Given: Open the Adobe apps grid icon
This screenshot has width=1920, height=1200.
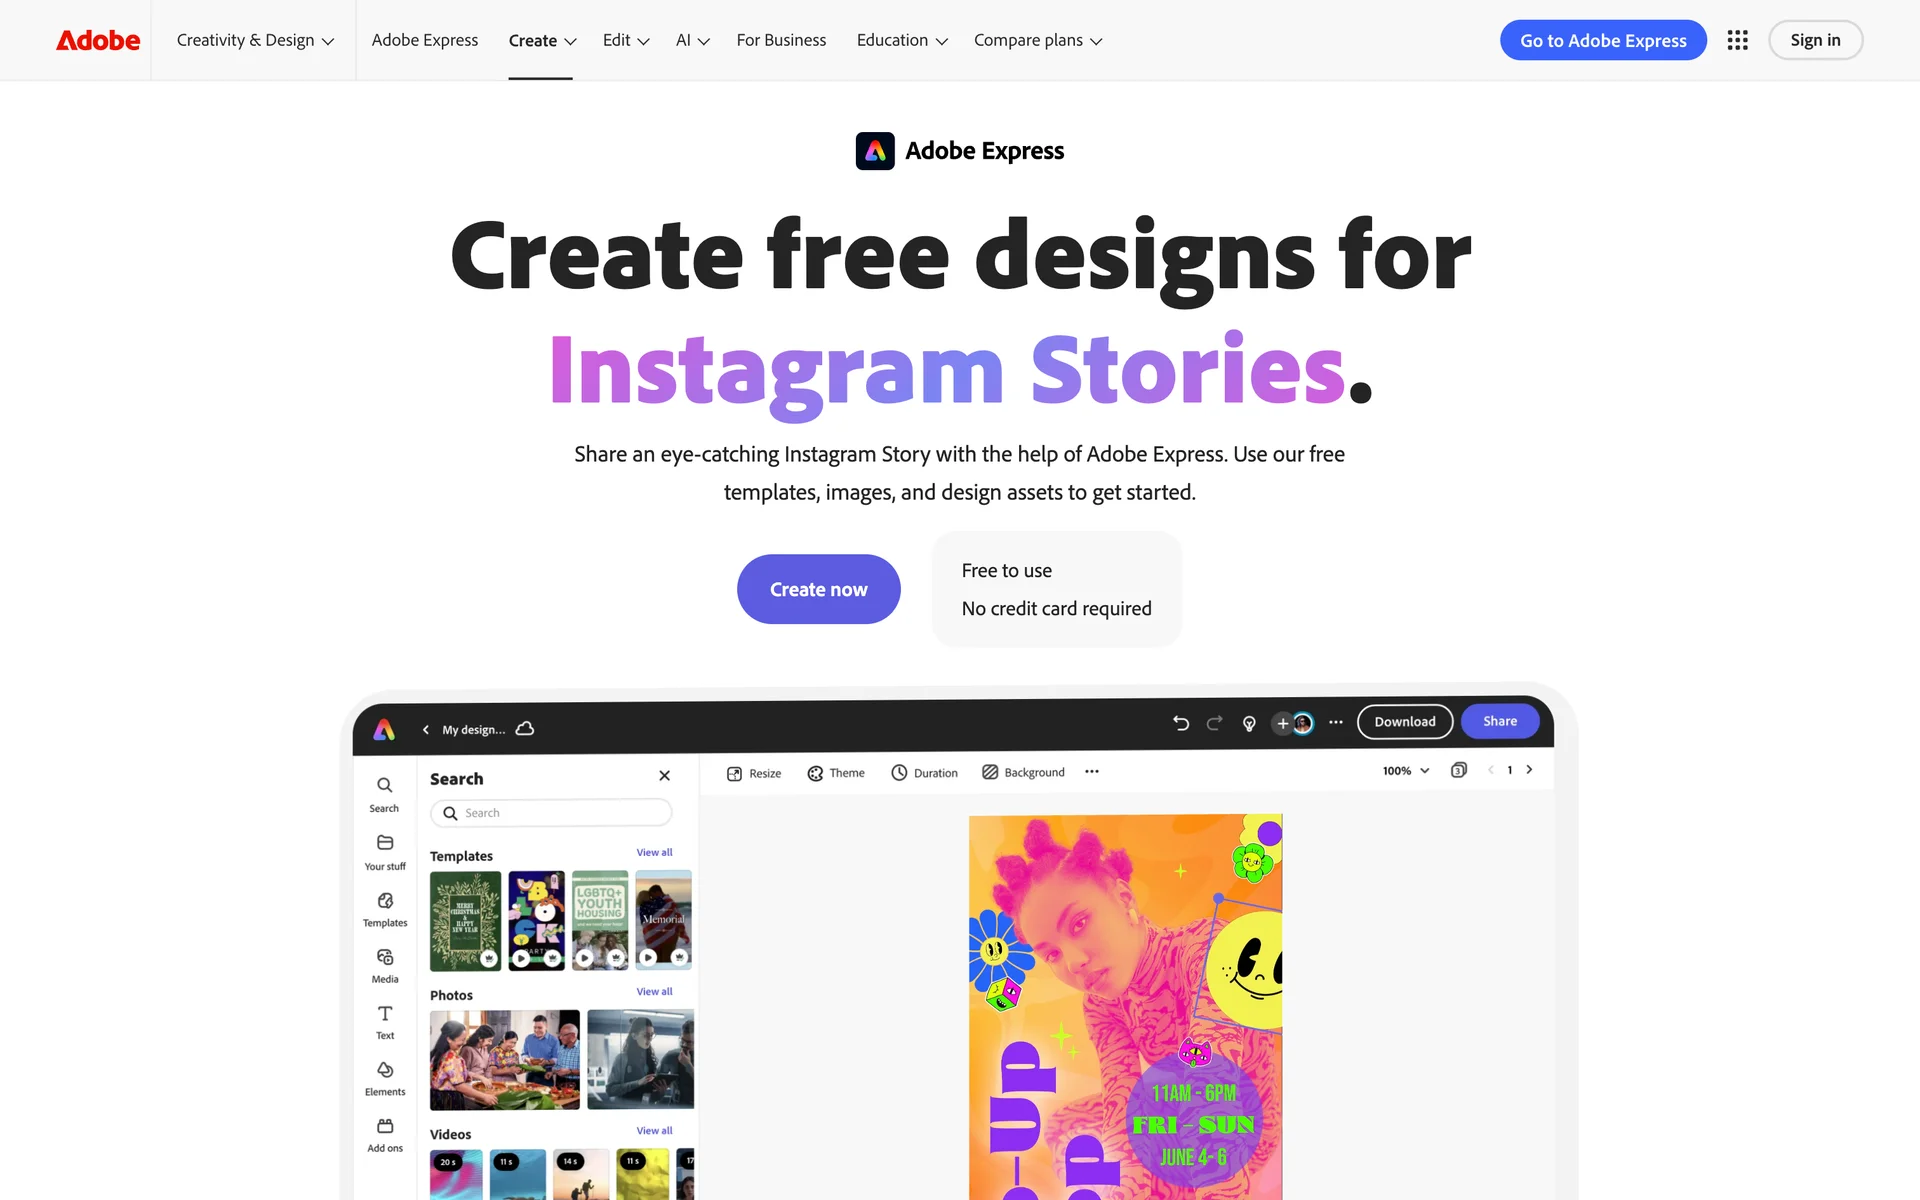Looking at the screenshot, I should coord(1737,40).
